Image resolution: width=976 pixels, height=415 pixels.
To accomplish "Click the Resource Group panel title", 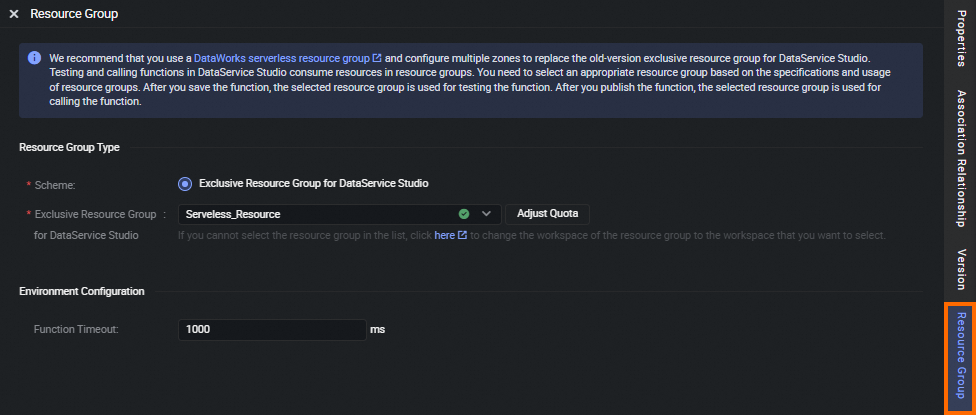I will click(x=74, y=15).
